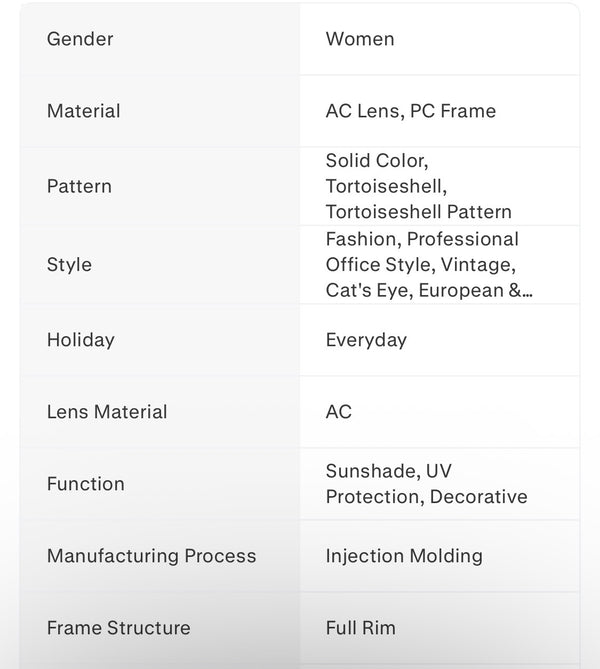Screen dimensions: 600x669
Task: Click the Tortoiseshell Pattern value text
Action: pos(419,212)
